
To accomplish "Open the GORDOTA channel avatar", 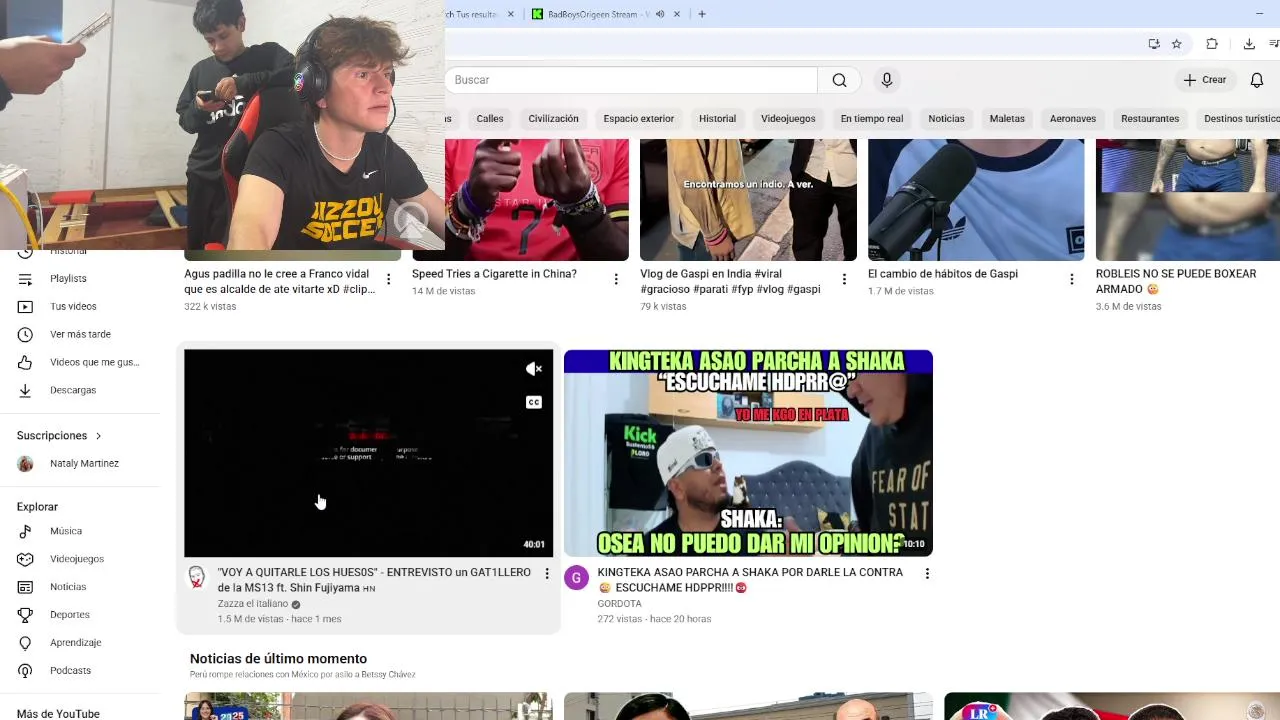I will pos(577,578).
